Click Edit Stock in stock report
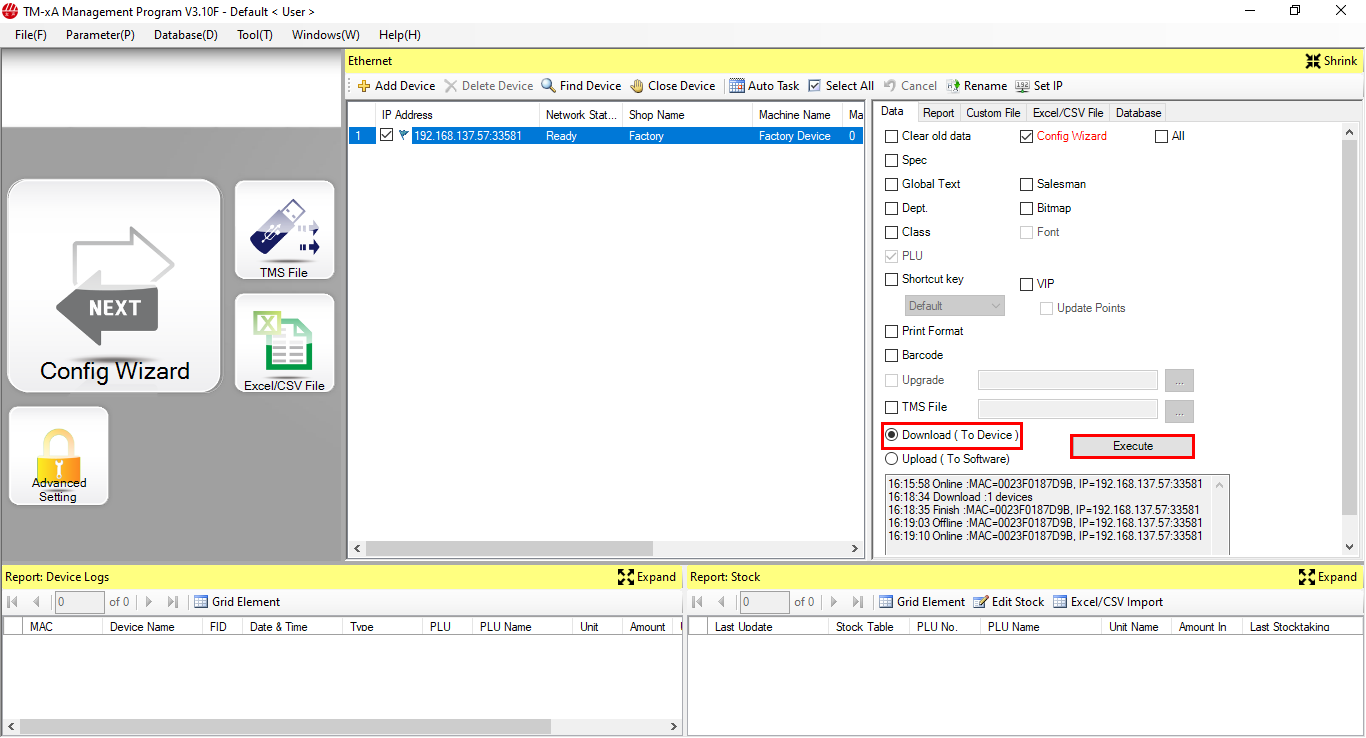This screenshot has height=738, width=1366. tap(1008, 602)
